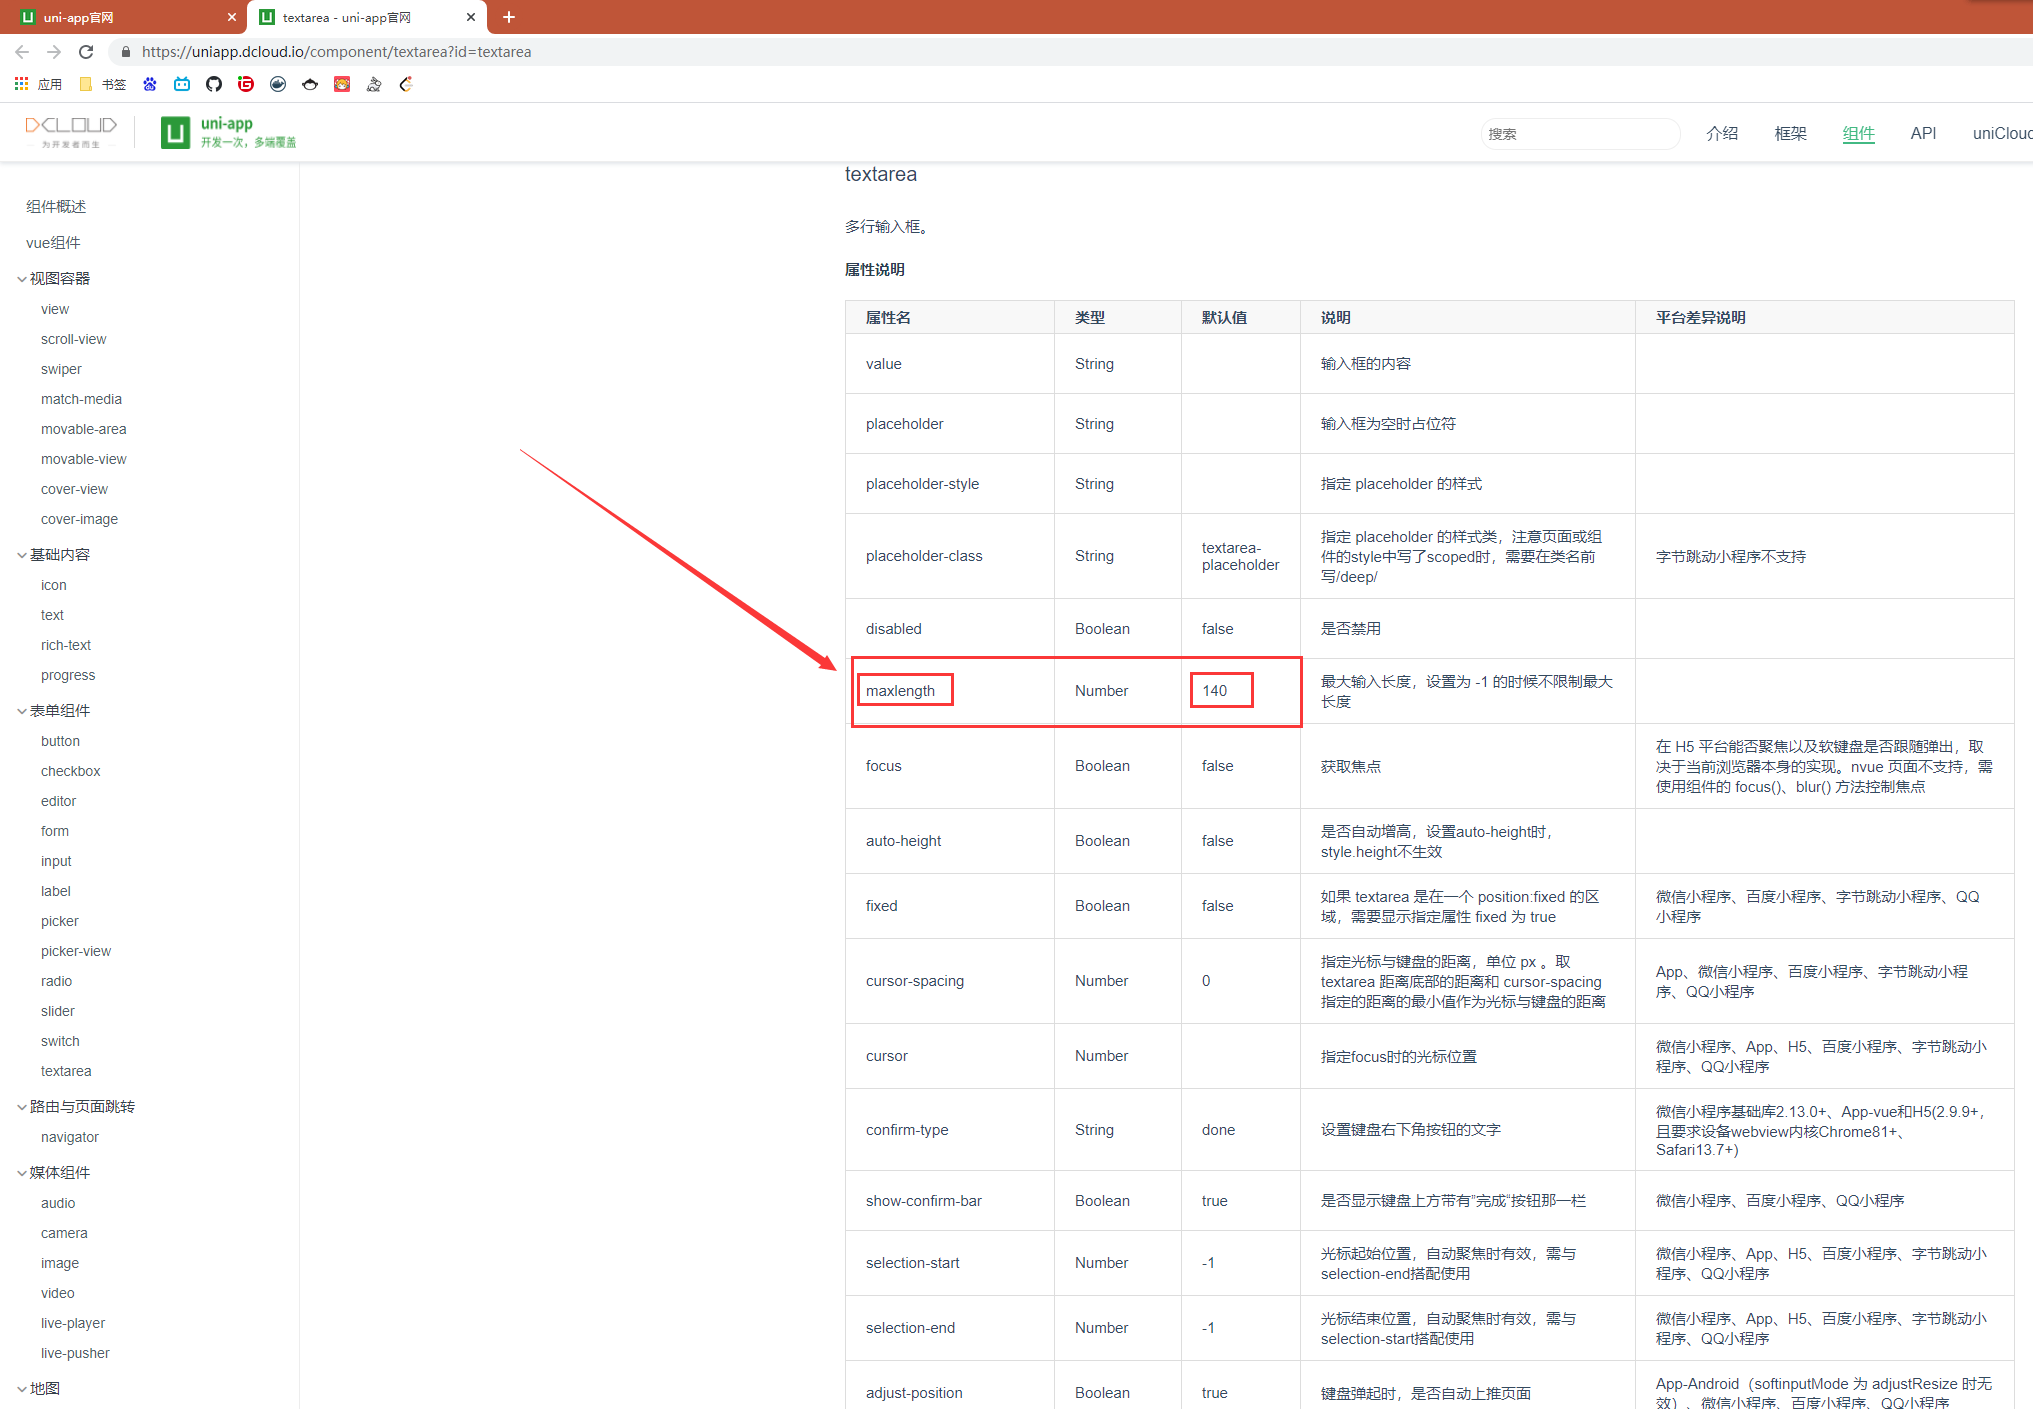This screenshot has width=2033, height=1409.
Task: Reload the page with the refresh icon
Action: click(86, 52)
